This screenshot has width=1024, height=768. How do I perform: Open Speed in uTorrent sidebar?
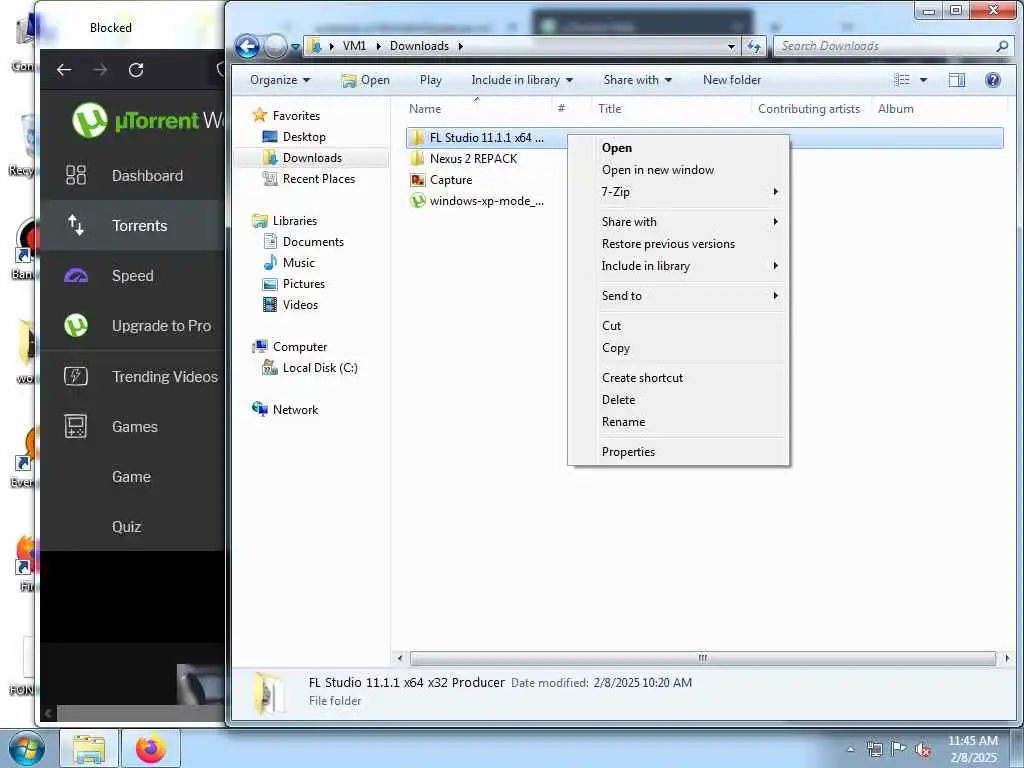click(133, 276)
